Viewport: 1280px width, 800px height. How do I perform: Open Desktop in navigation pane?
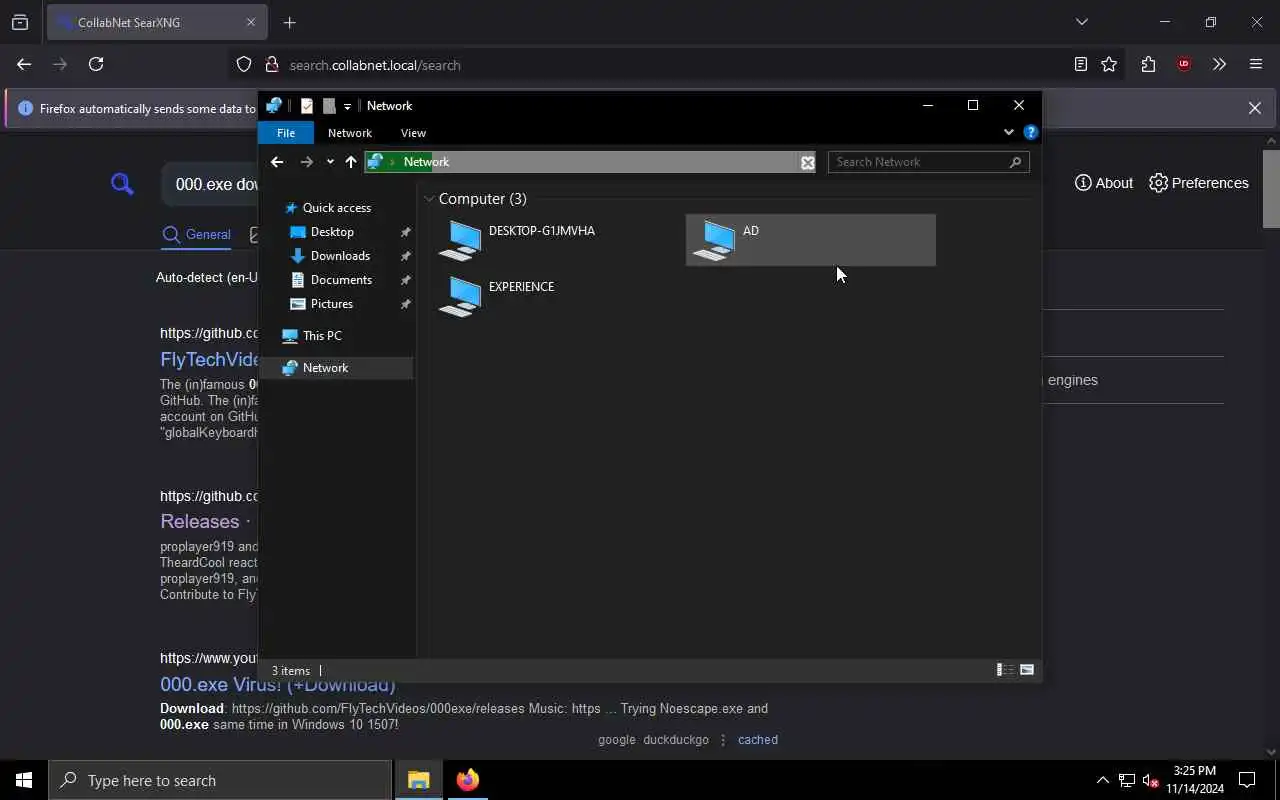(x=332, y=232)
